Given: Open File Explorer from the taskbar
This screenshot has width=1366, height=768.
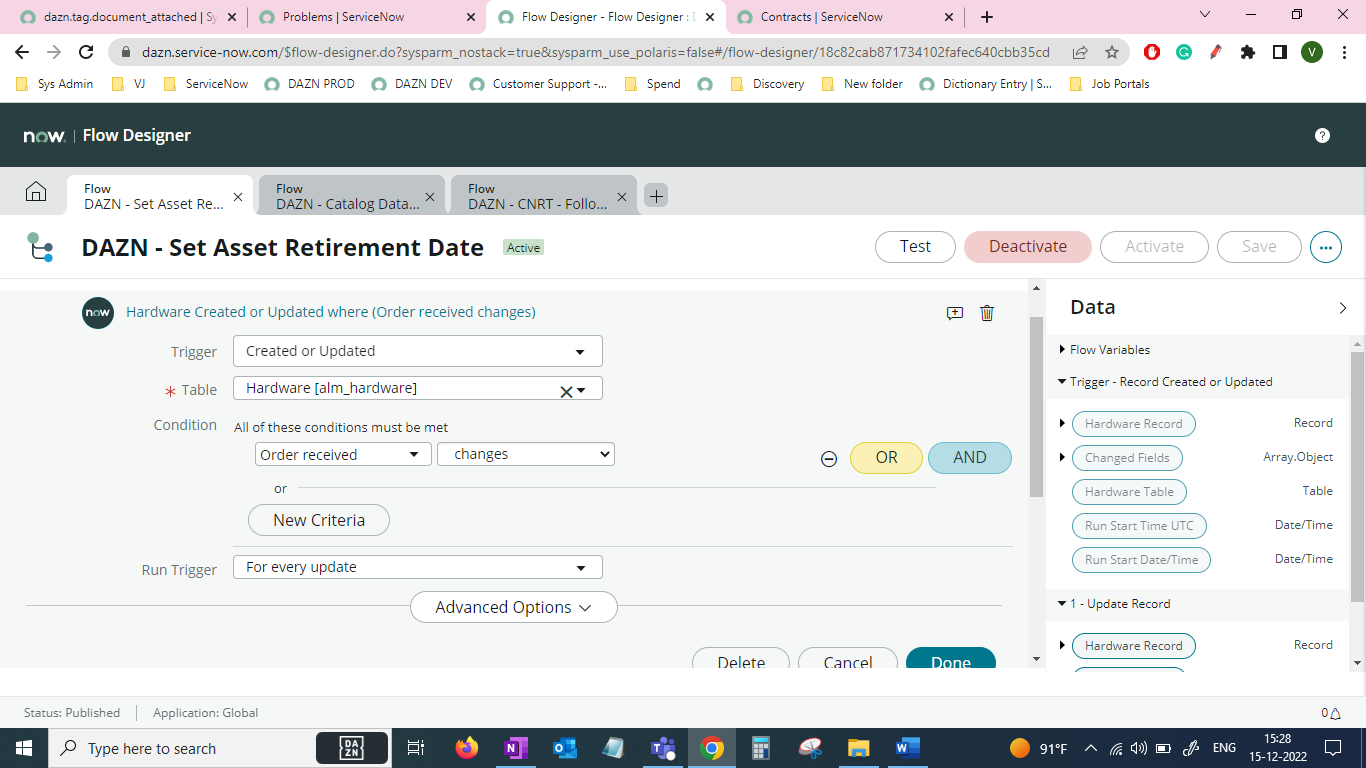Looking at the screenshot, I should point(858,748).
